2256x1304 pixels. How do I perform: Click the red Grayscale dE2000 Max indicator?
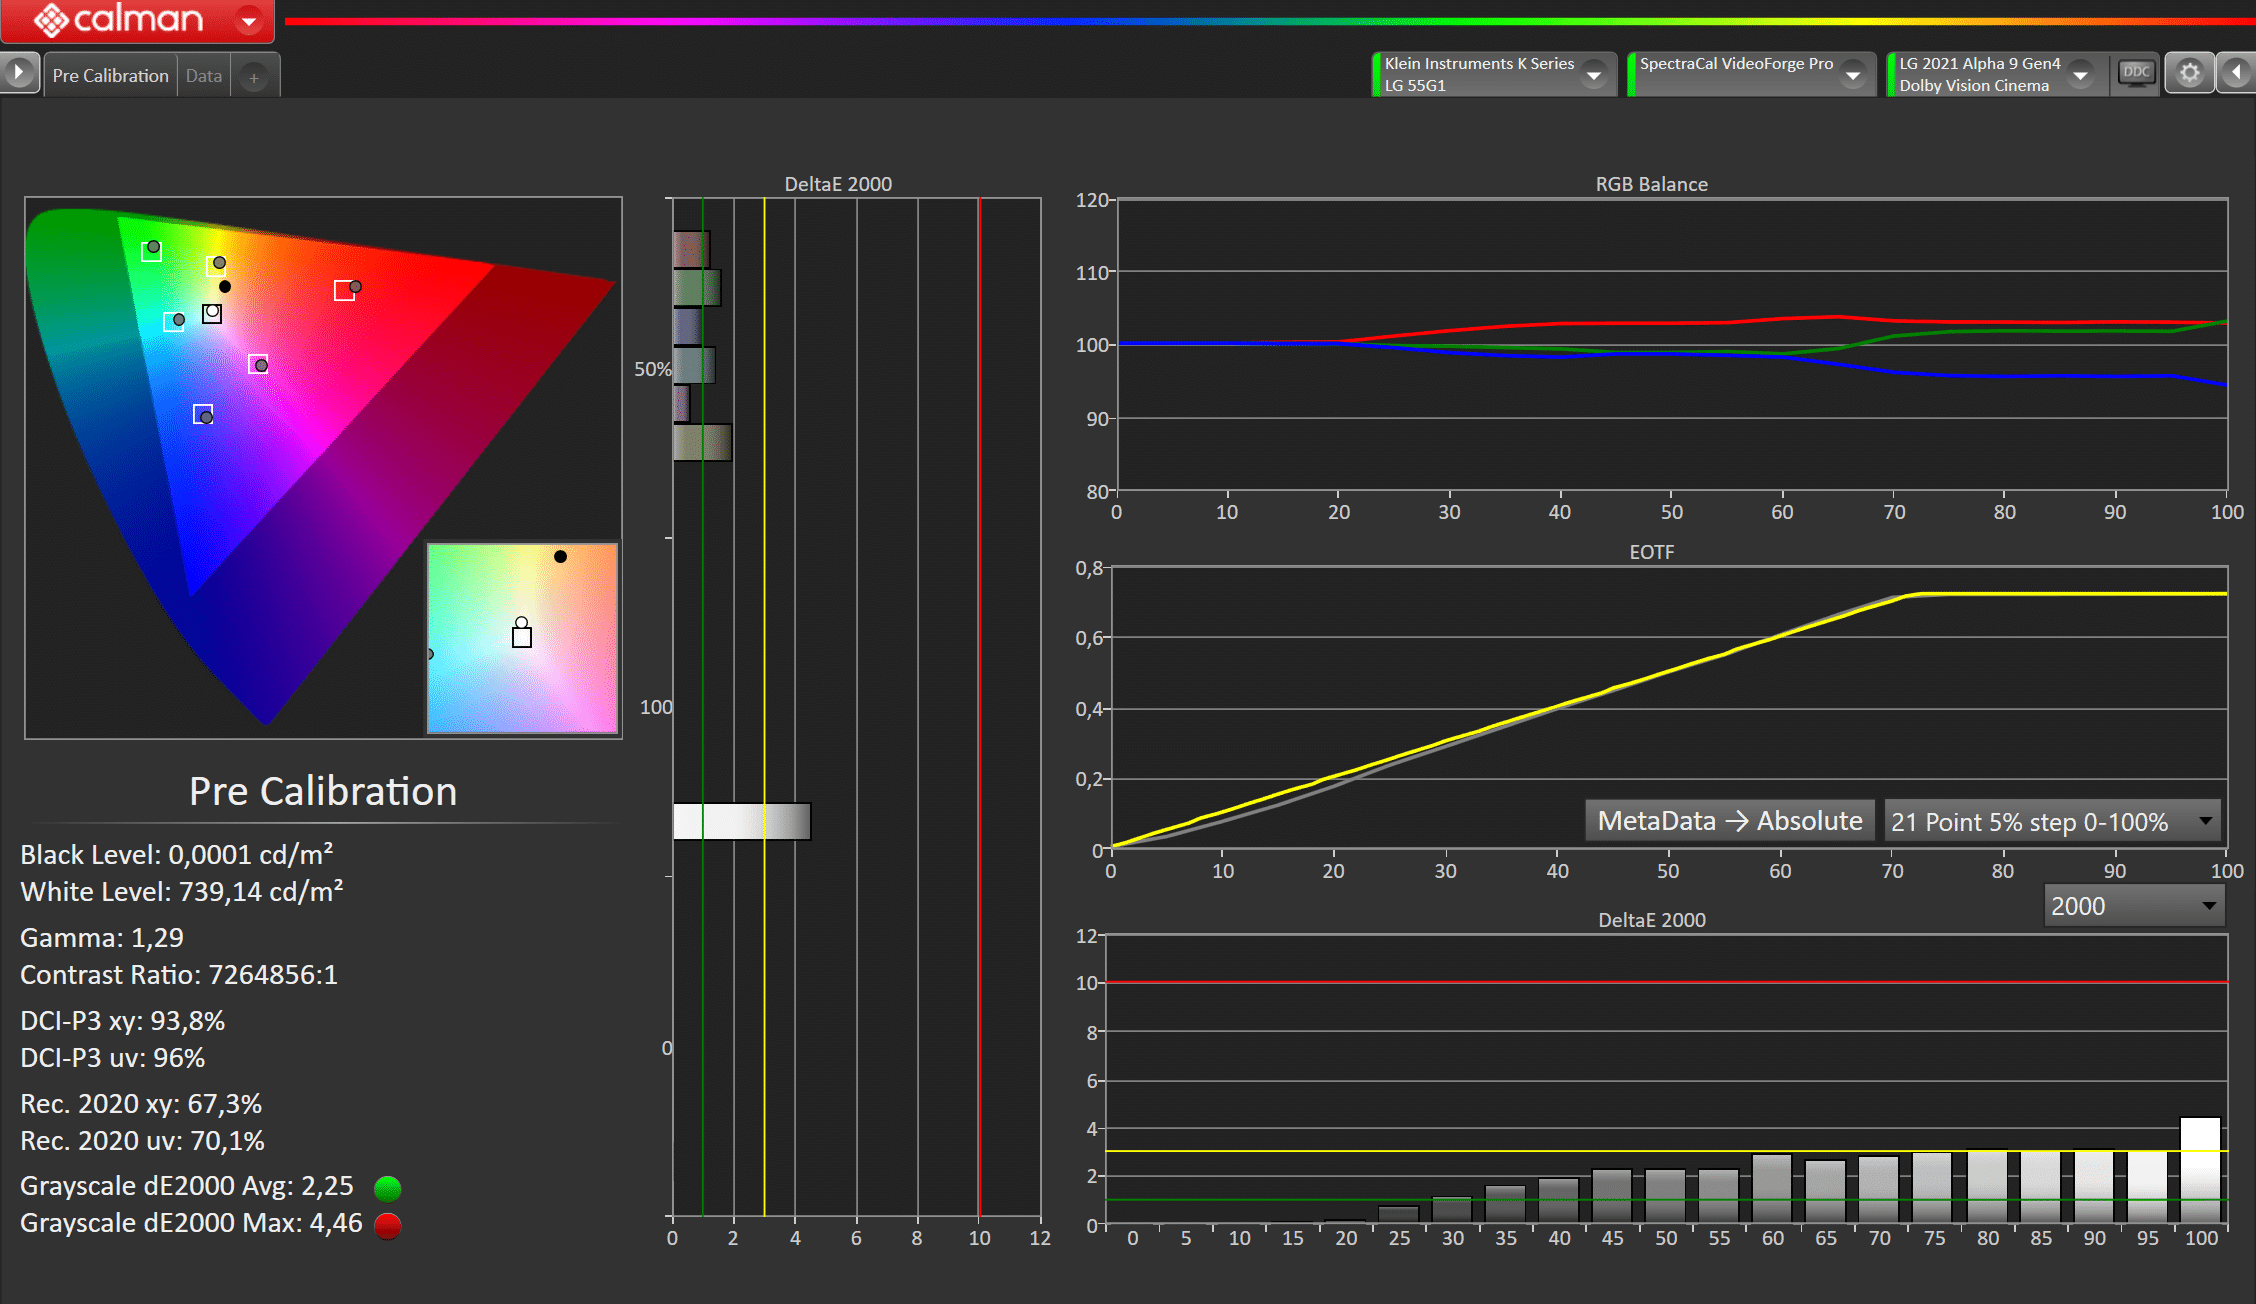tap(387, 1225)
